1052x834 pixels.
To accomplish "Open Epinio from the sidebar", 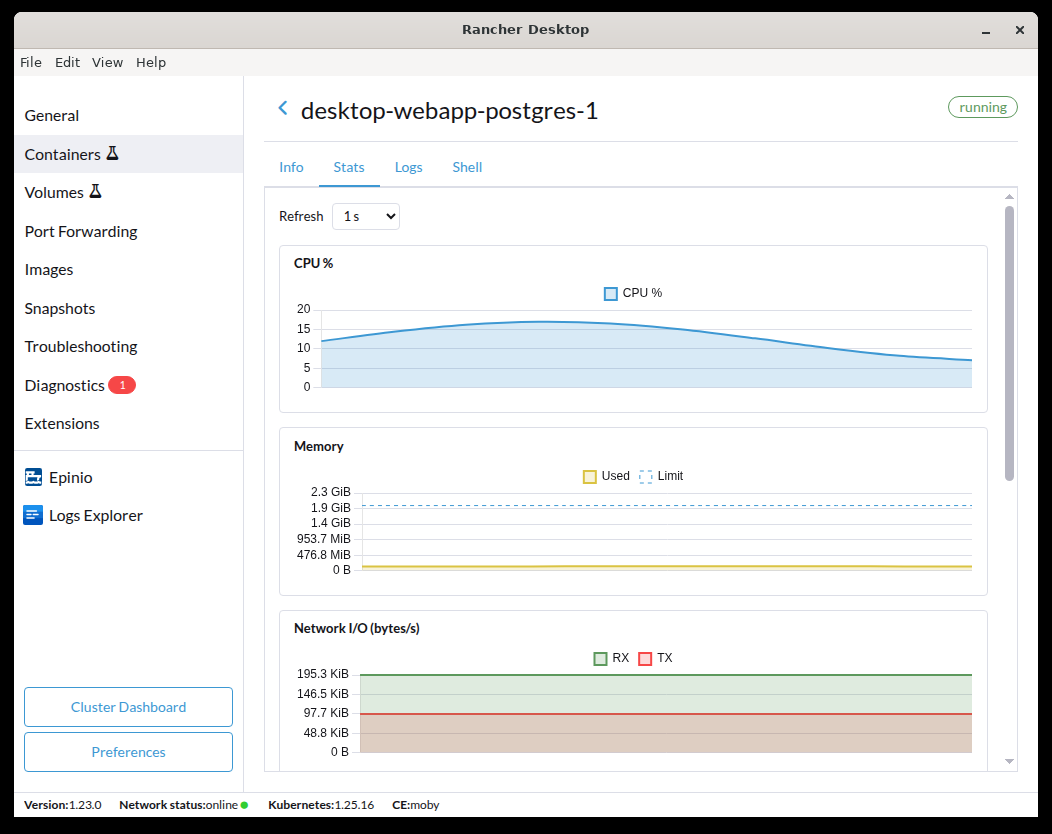I will click(129, 478).
